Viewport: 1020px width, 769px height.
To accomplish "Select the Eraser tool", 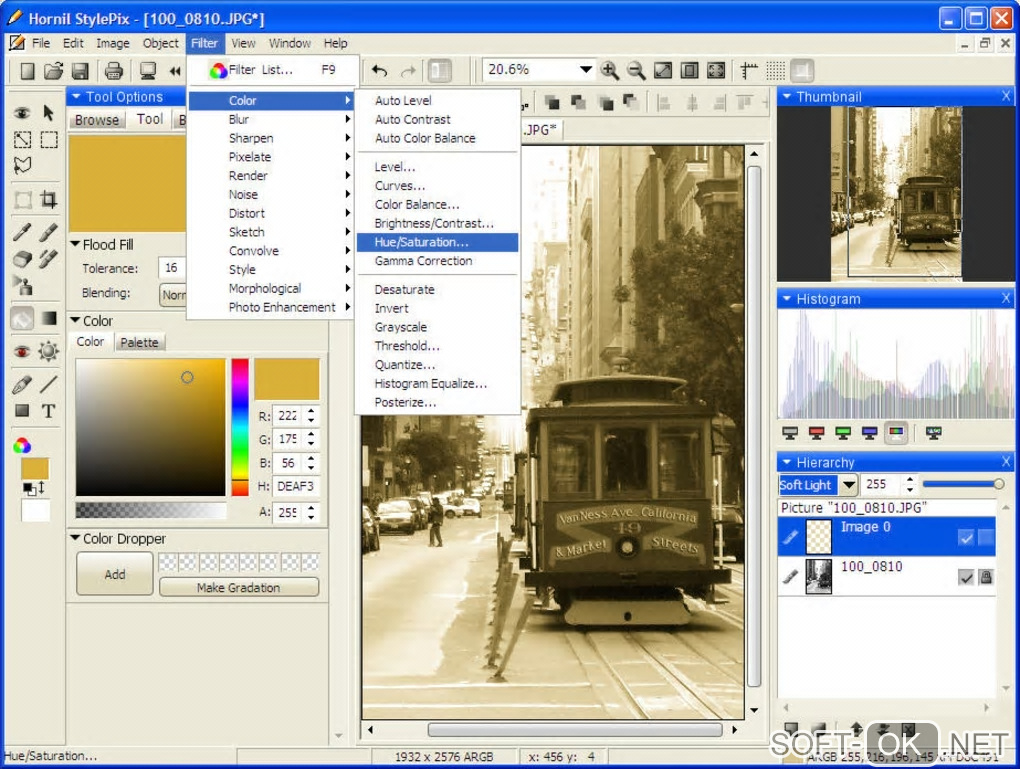I will pyautogui.click(x=22, y=259).
